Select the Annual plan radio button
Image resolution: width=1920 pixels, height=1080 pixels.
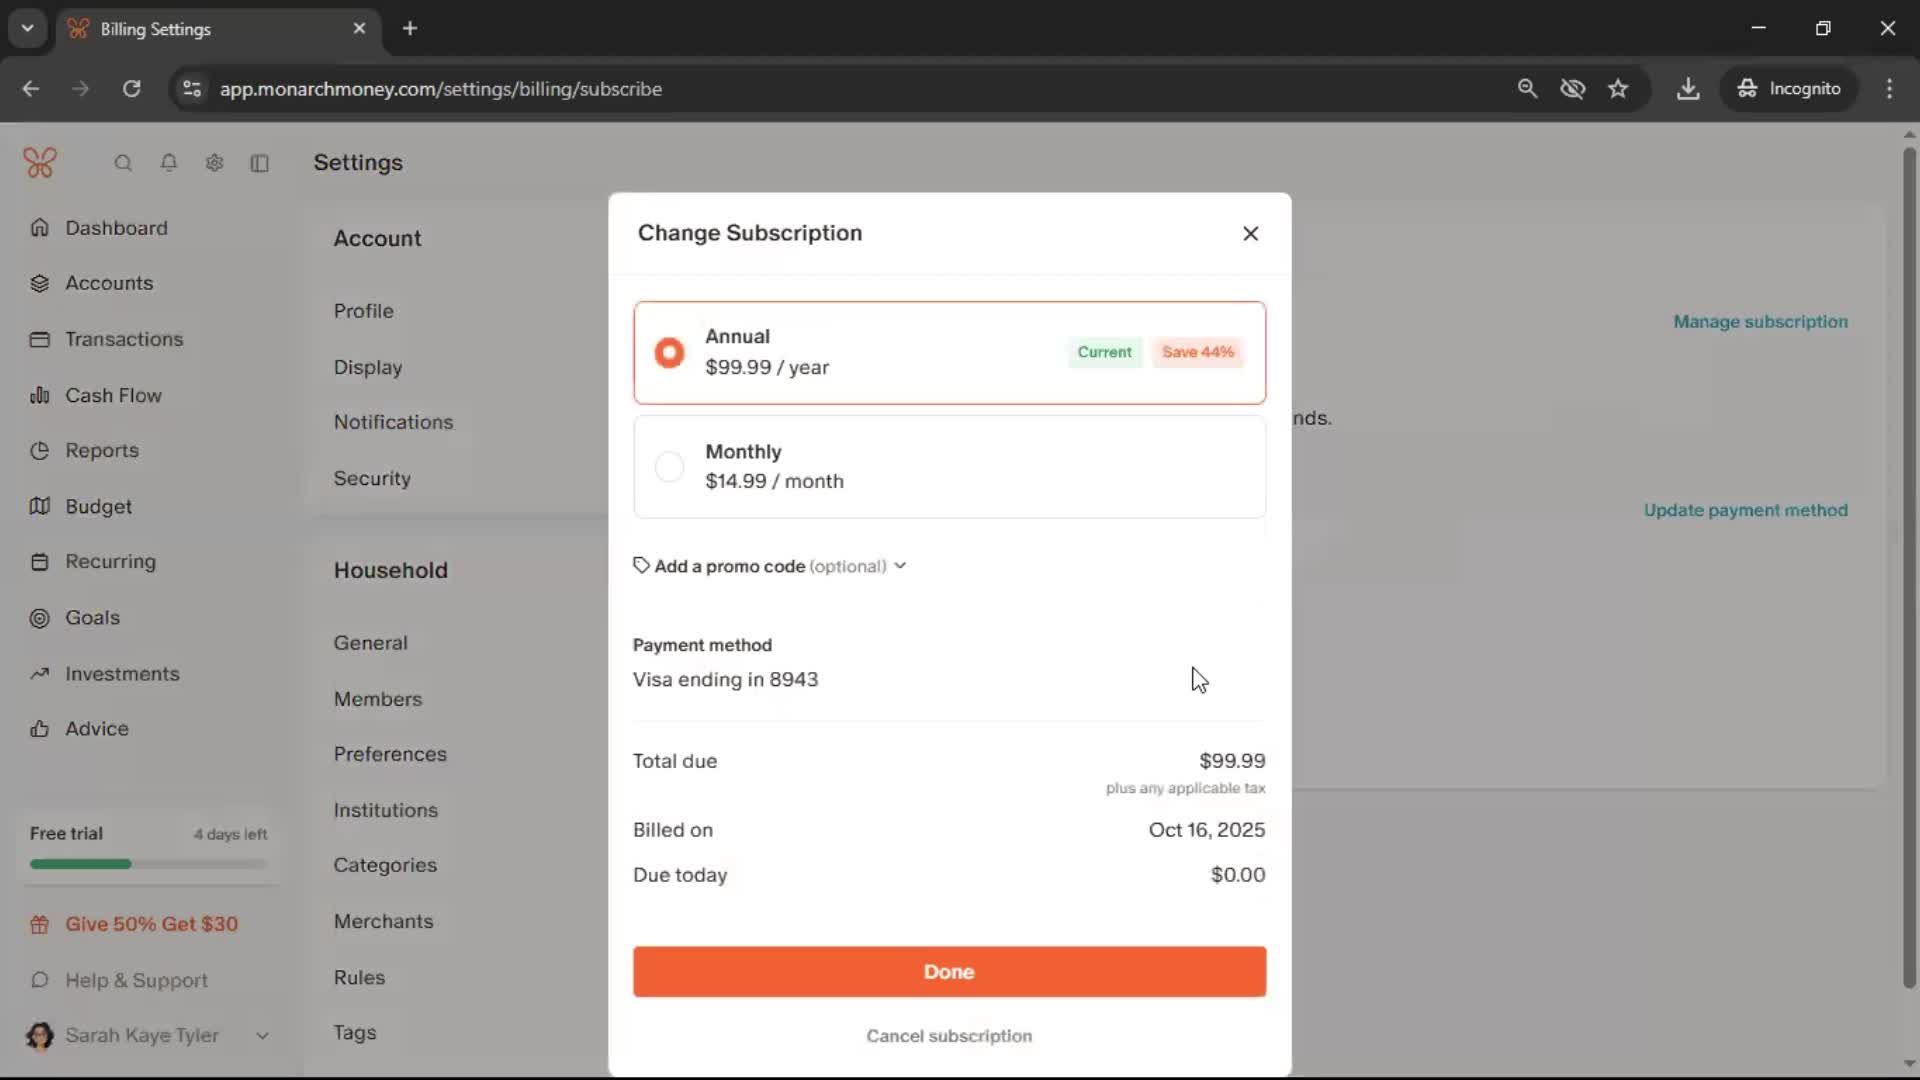(669, 352)
